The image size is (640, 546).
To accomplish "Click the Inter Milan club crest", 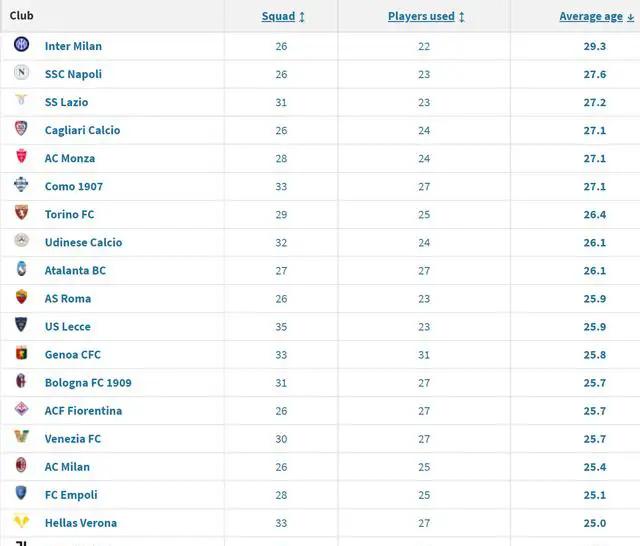I will pyautogui.click(x=21, y=44).
